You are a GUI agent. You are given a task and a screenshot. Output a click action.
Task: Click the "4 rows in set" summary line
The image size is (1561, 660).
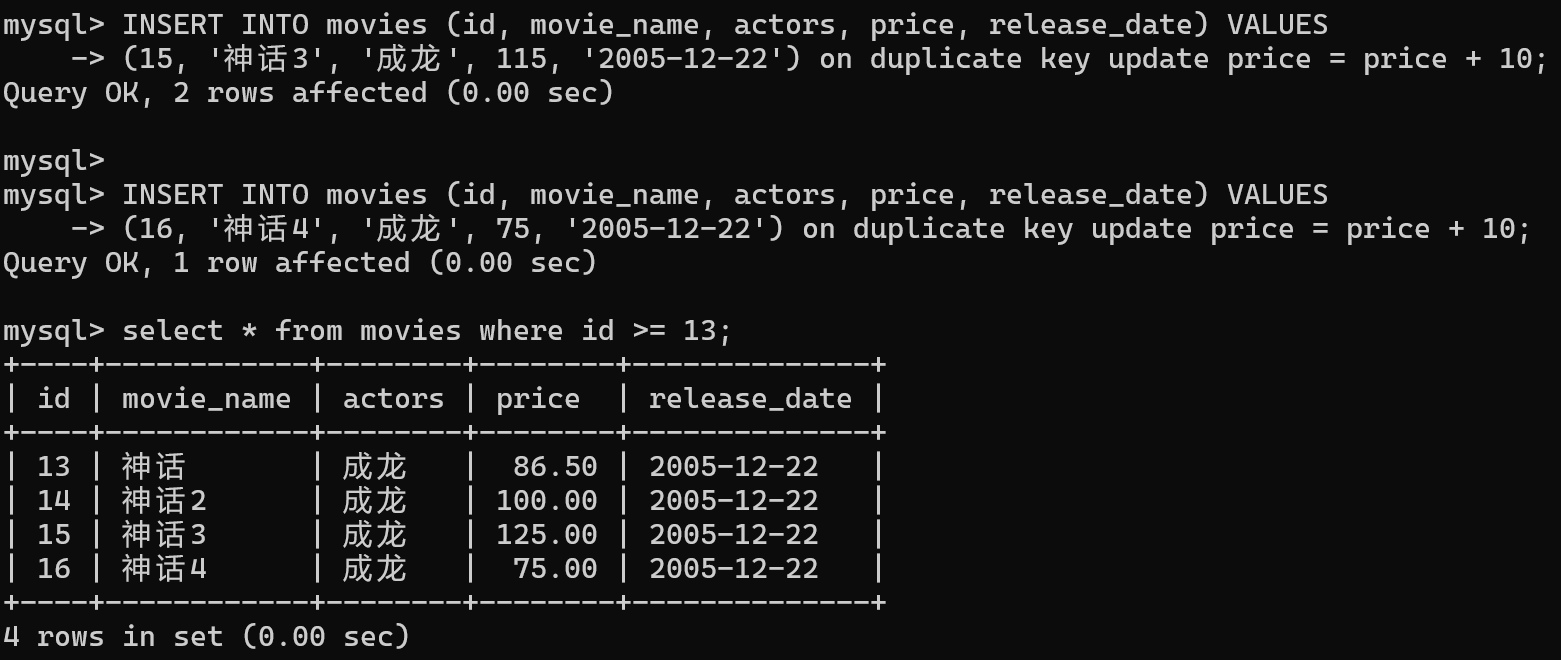click(x=206, y=637)
